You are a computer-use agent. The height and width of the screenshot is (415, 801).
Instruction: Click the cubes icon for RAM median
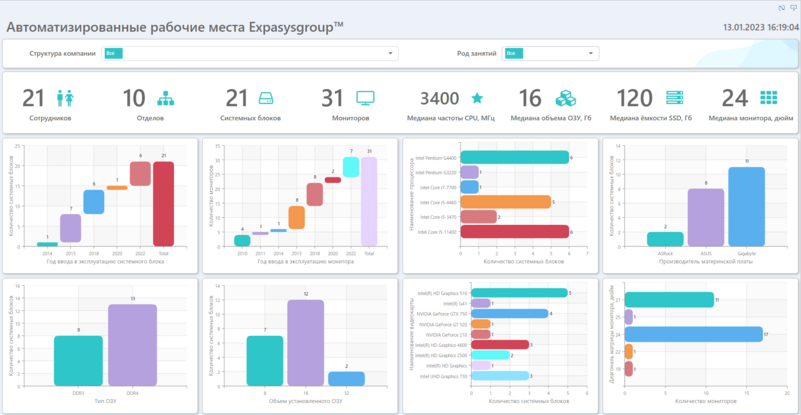(565, 98)
